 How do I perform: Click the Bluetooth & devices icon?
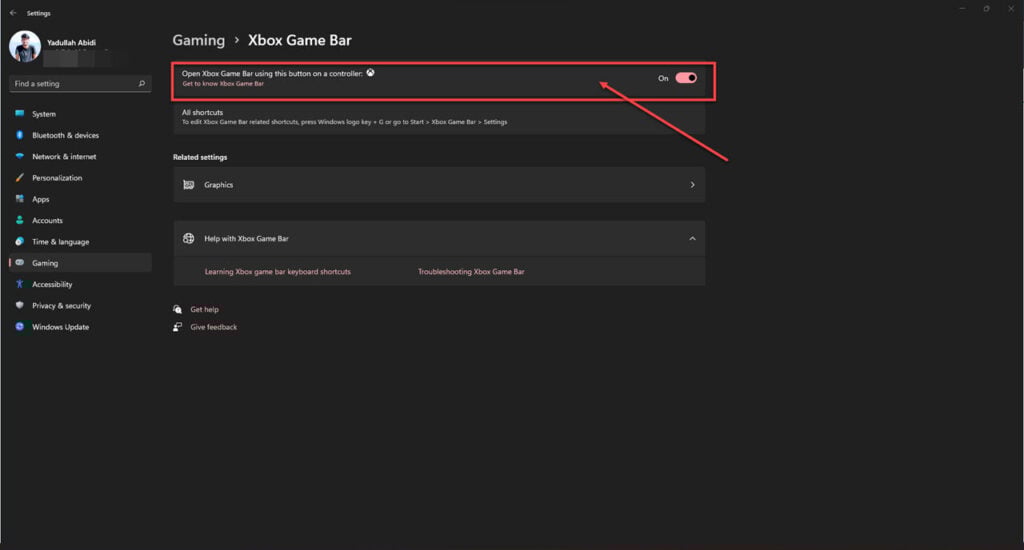click(x=20, y=135)
